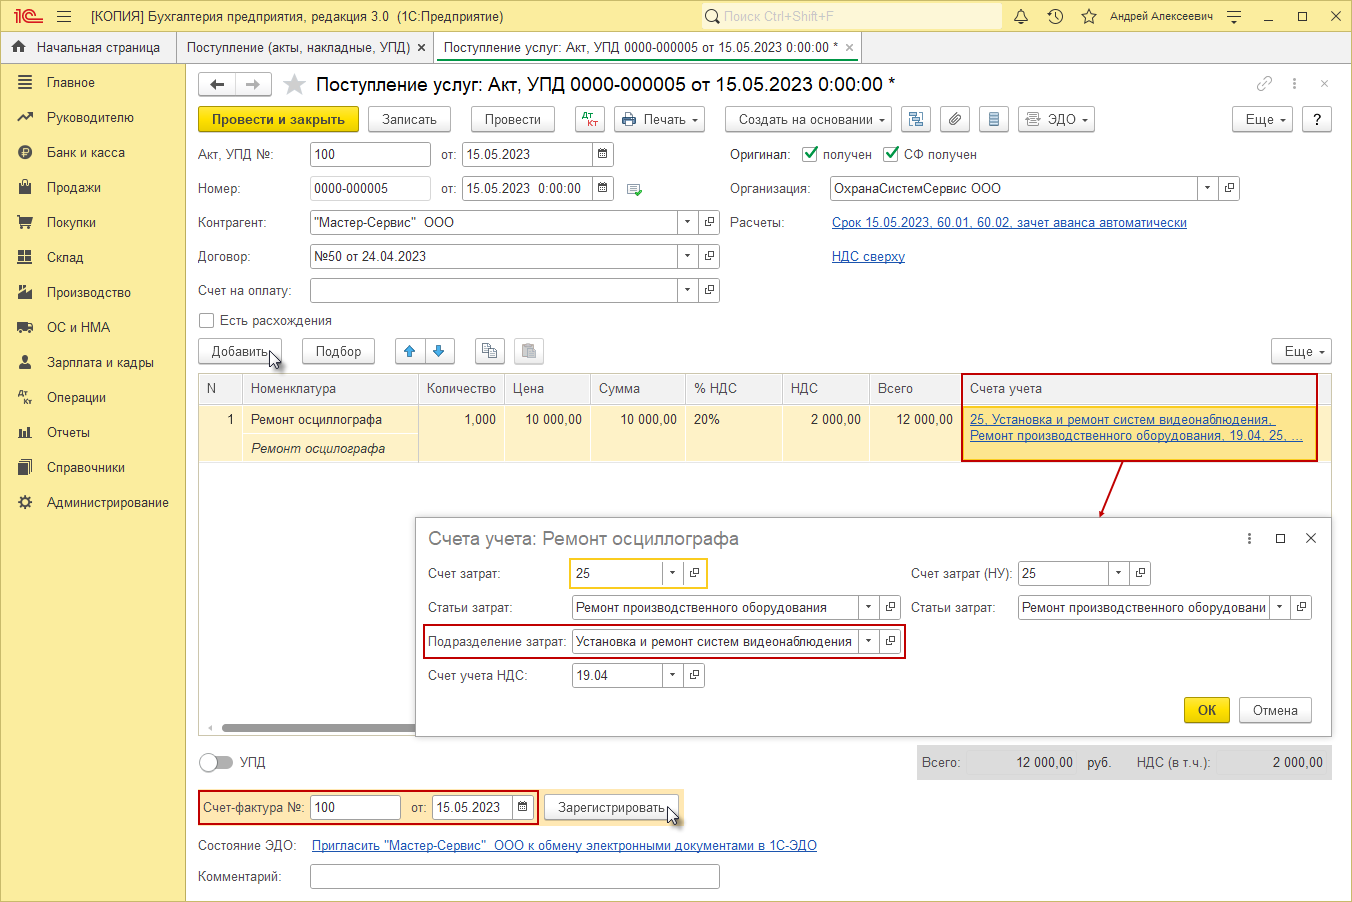Open calendar for Счет-фактура date
The width and height of the screenshot is (1352, 902).
[522, 807]
